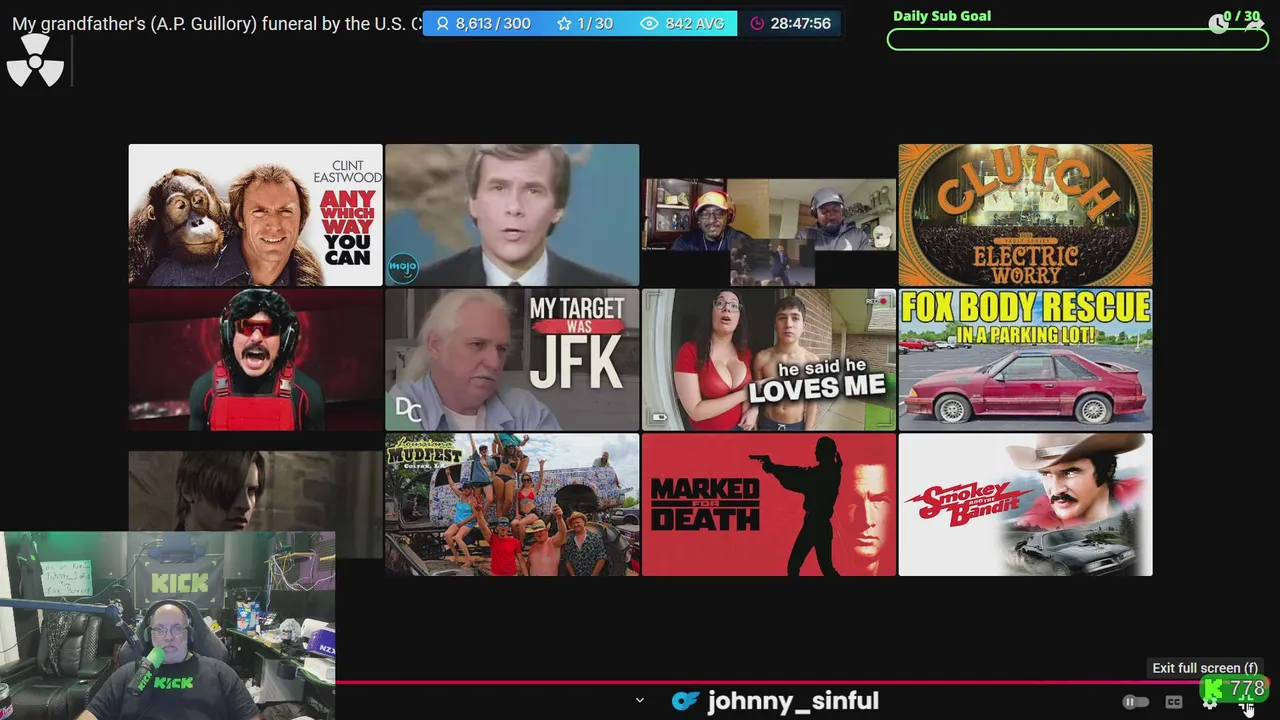Click the green Kick 778 viewer badge

click(1236, 689)
